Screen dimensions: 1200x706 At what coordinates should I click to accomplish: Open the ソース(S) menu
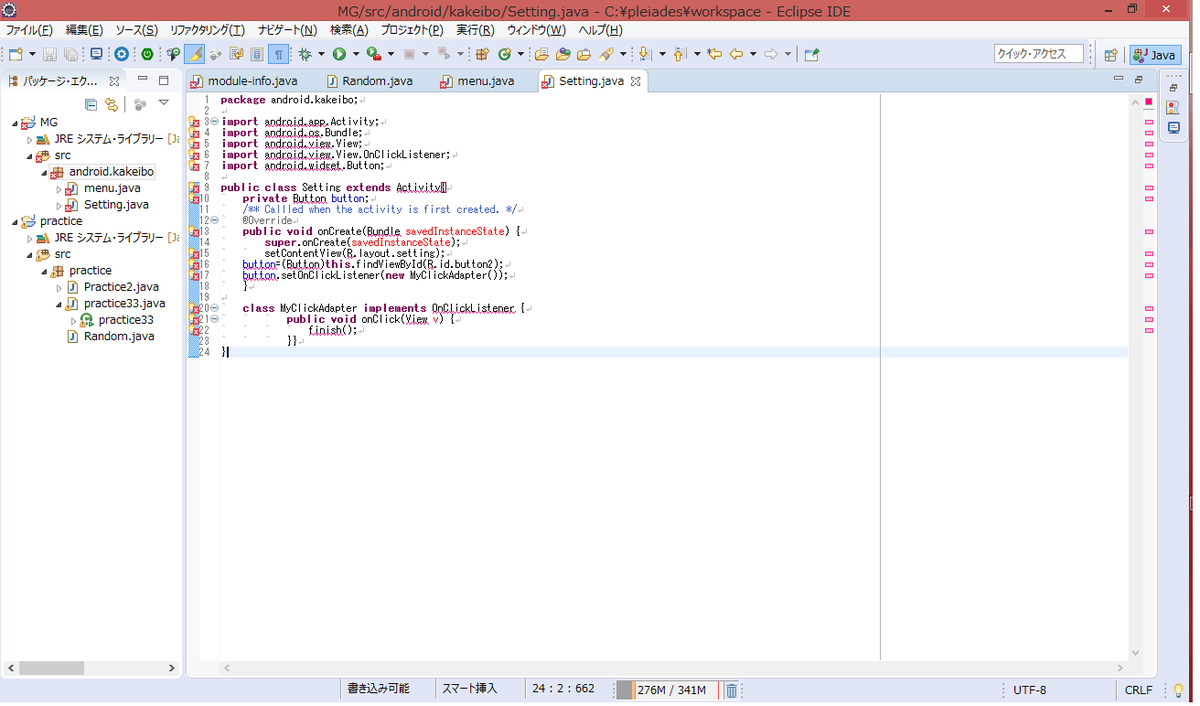136,30
